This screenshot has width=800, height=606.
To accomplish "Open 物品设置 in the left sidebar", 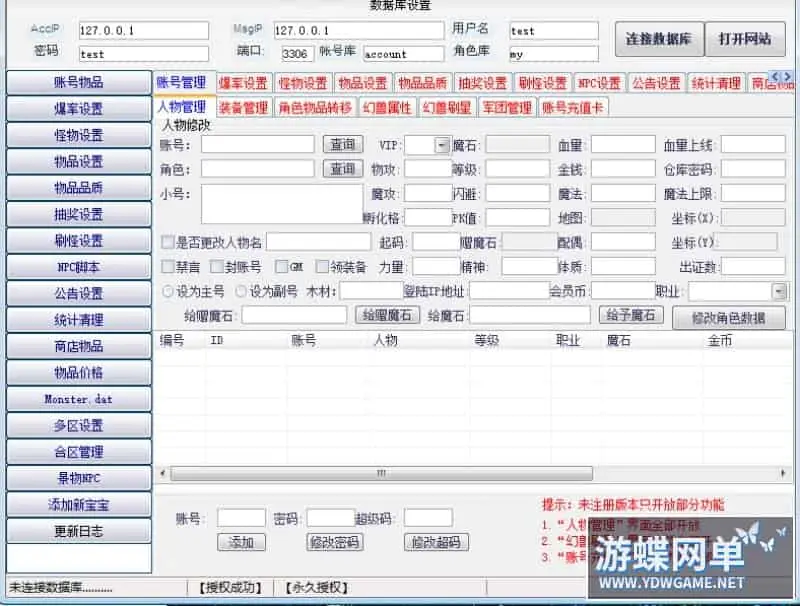I will [x=79, y=162].
